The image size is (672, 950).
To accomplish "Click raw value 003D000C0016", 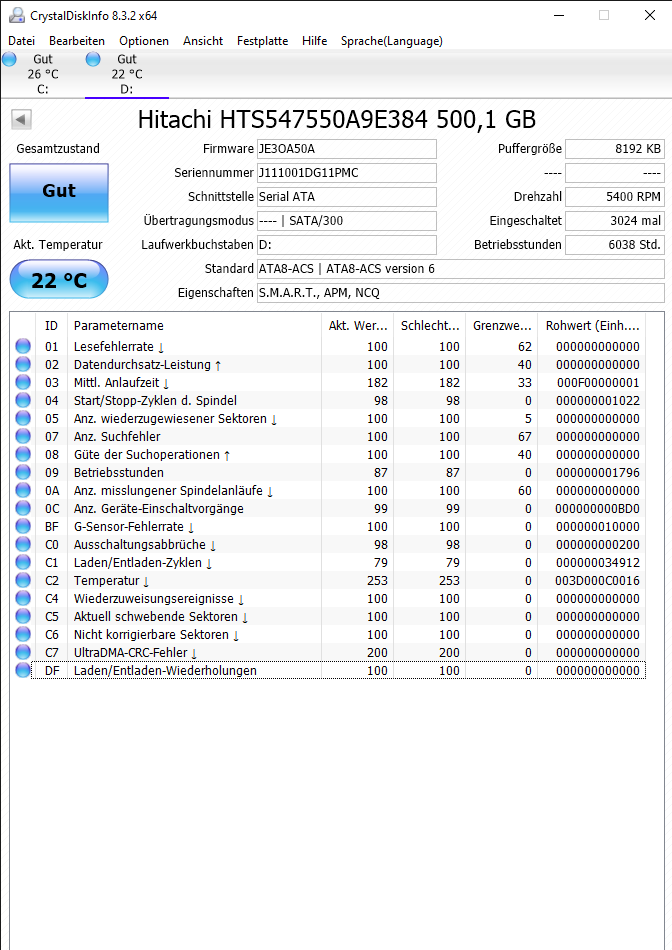I will [x=597, y=580].
